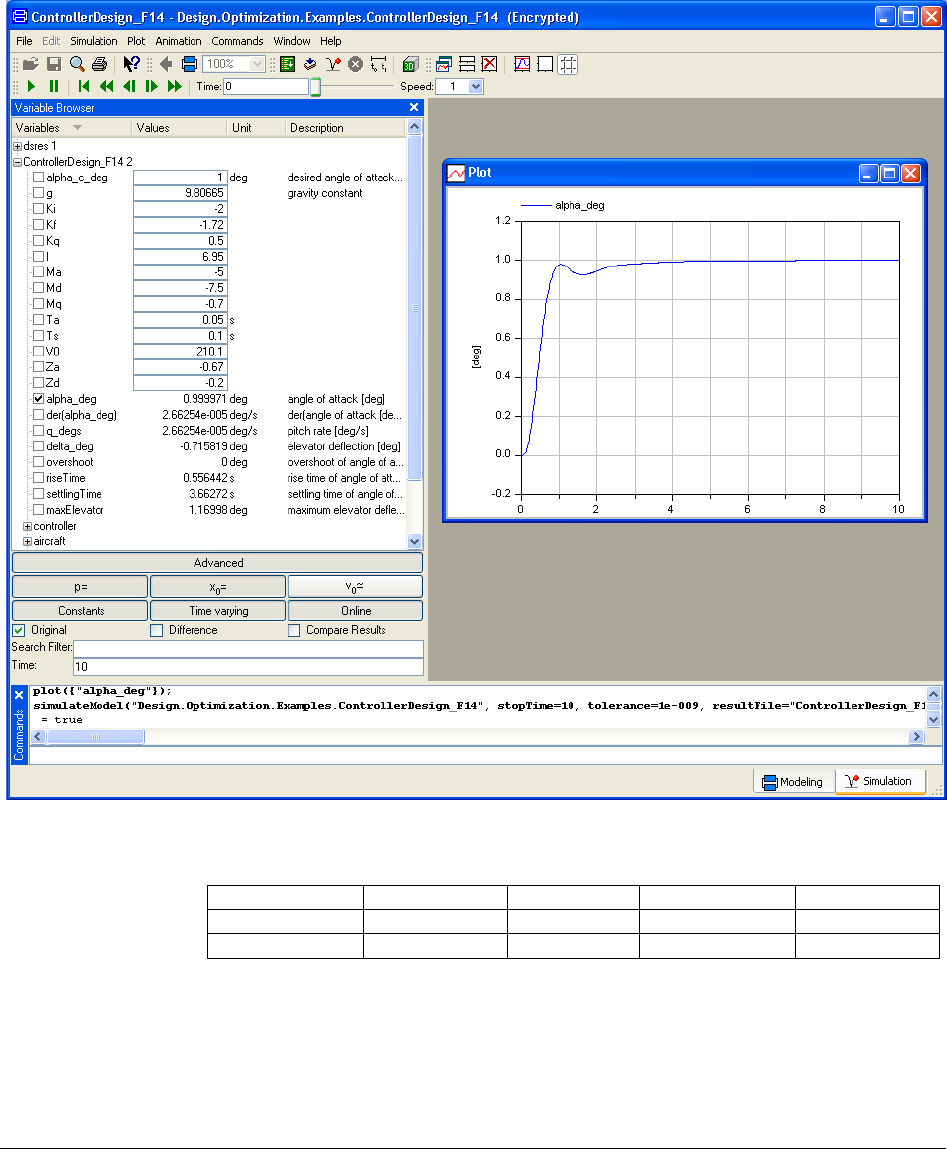Screen dimensions: 947x1149
Task: Open the Simulation menu
Action: coord(94,41)
